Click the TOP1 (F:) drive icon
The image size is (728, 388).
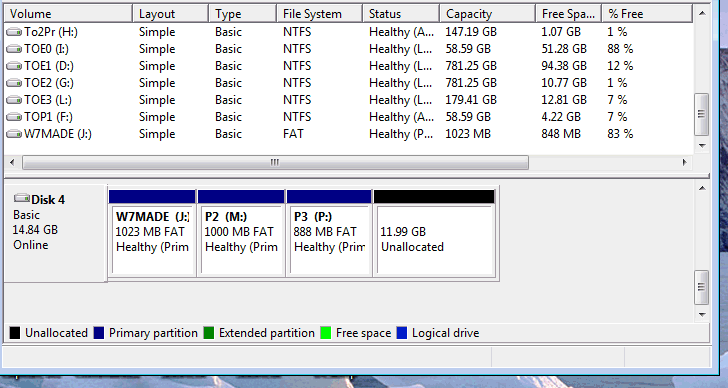(x=14, y=117)
